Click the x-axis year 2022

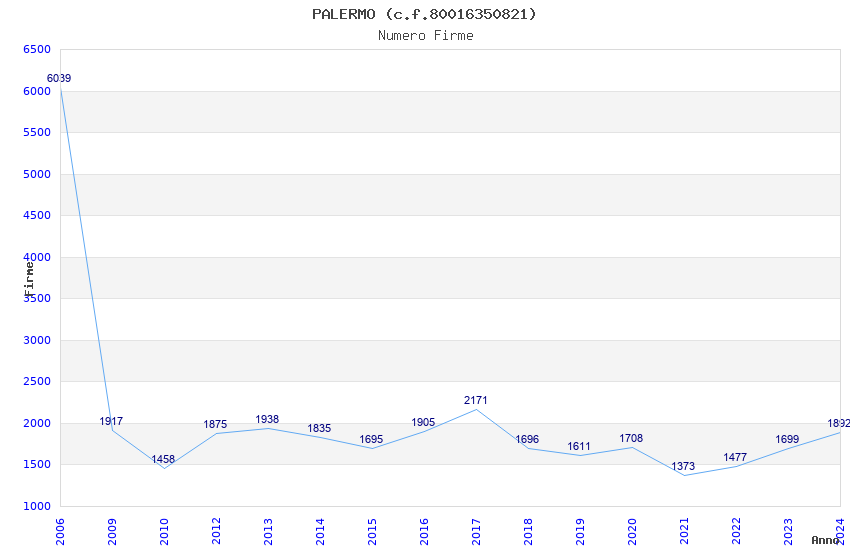point(737,532)
